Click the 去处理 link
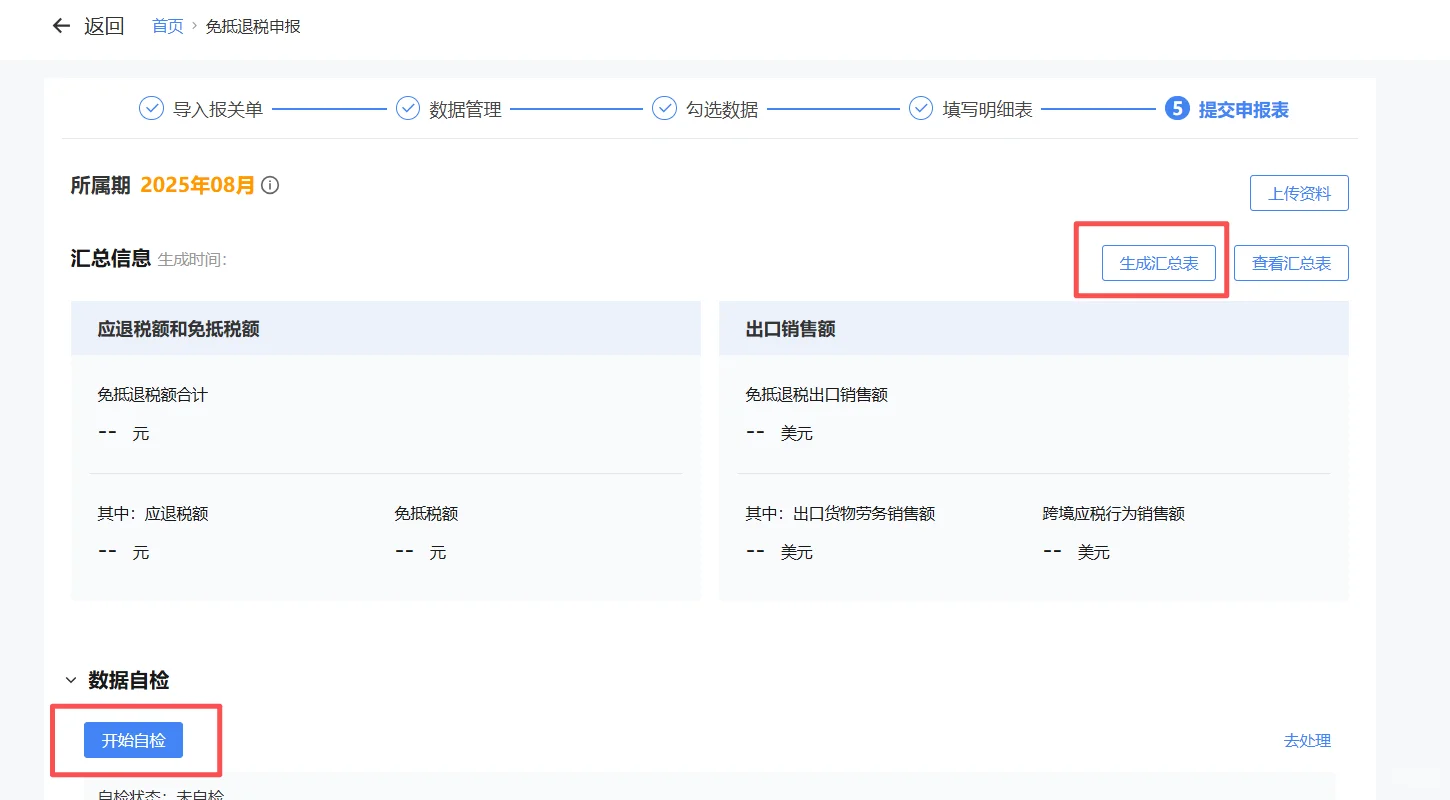This screenshot has width=1450, height=800. click(x=1308, y=740)
